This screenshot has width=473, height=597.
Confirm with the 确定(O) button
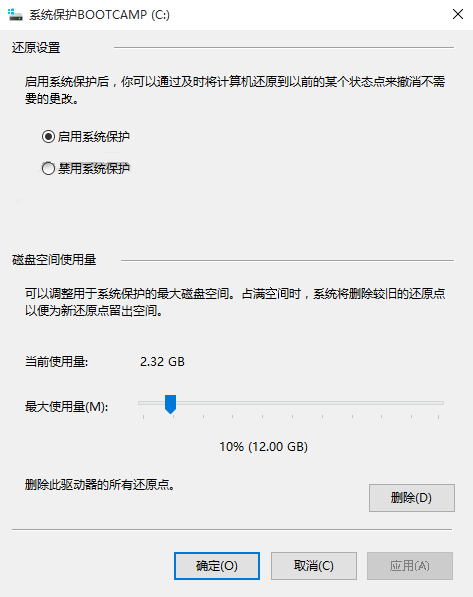217,566
